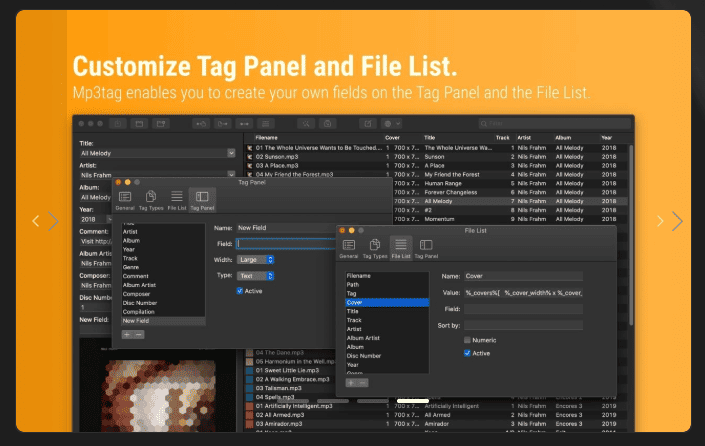Select Compilation in Tag Panel field list
The height and width of the screenshot is (446, 705).
pyautogui.click(x=163, y=312)
